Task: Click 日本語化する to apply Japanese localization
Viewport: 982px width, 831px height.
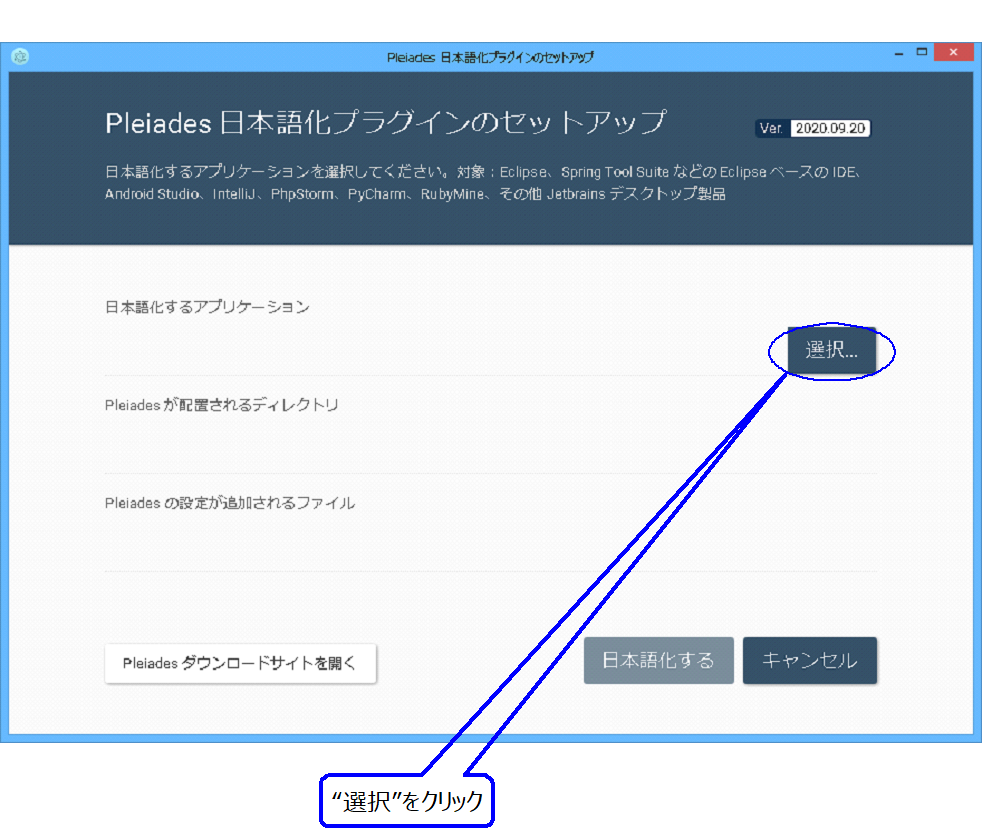Action: [x=658, y=660]
